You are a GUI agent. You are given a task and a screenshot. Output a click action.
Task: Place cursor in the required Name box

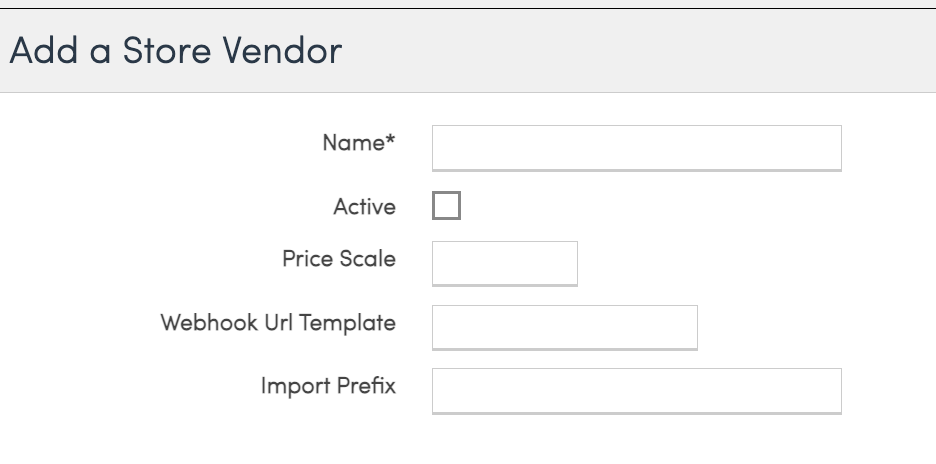636,148
